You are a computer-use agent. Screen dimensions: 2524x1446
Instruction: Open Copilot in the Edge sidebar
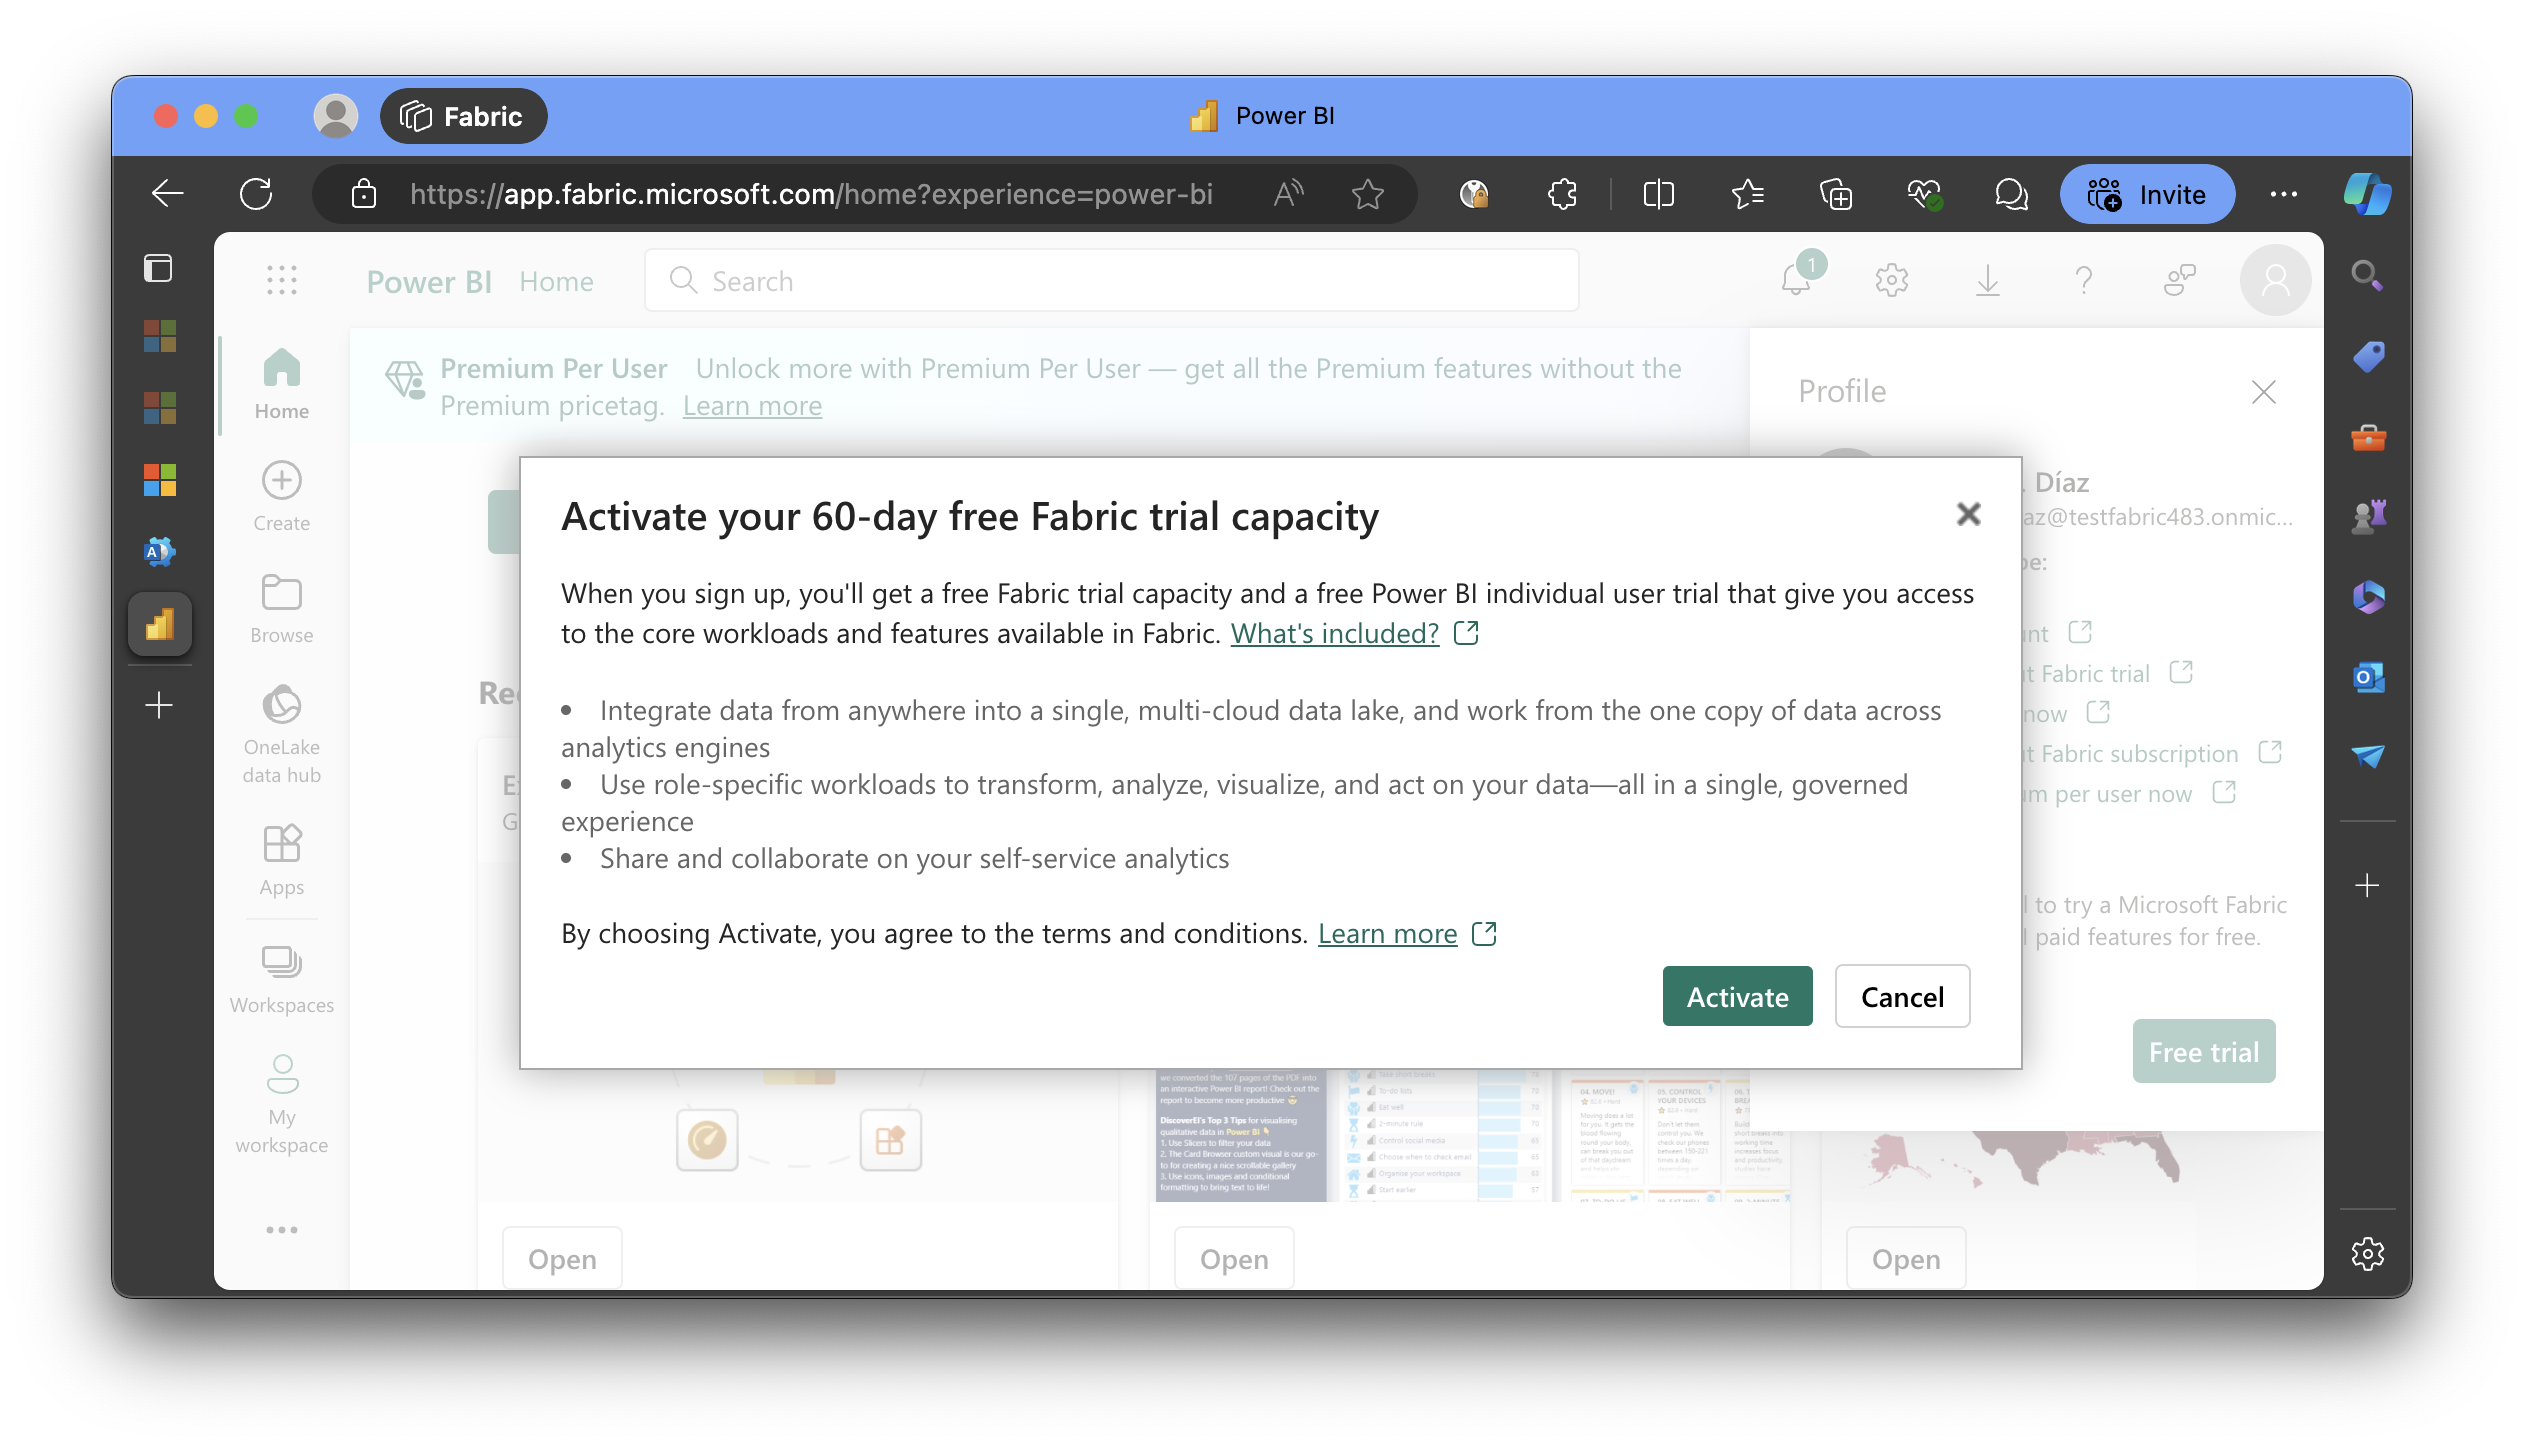(2367, 194)
